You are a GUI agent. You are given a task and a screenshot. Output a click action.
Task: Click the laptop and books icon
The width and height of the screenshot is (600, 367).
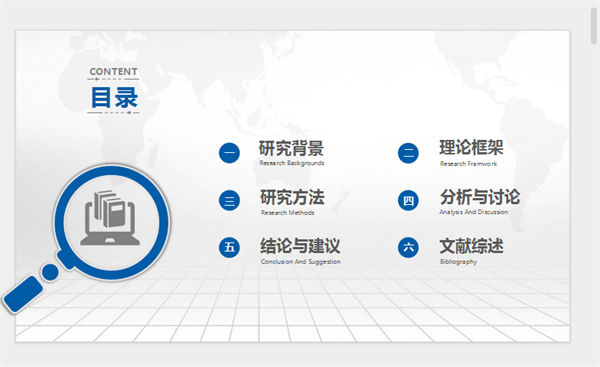[x=110, y=217]
